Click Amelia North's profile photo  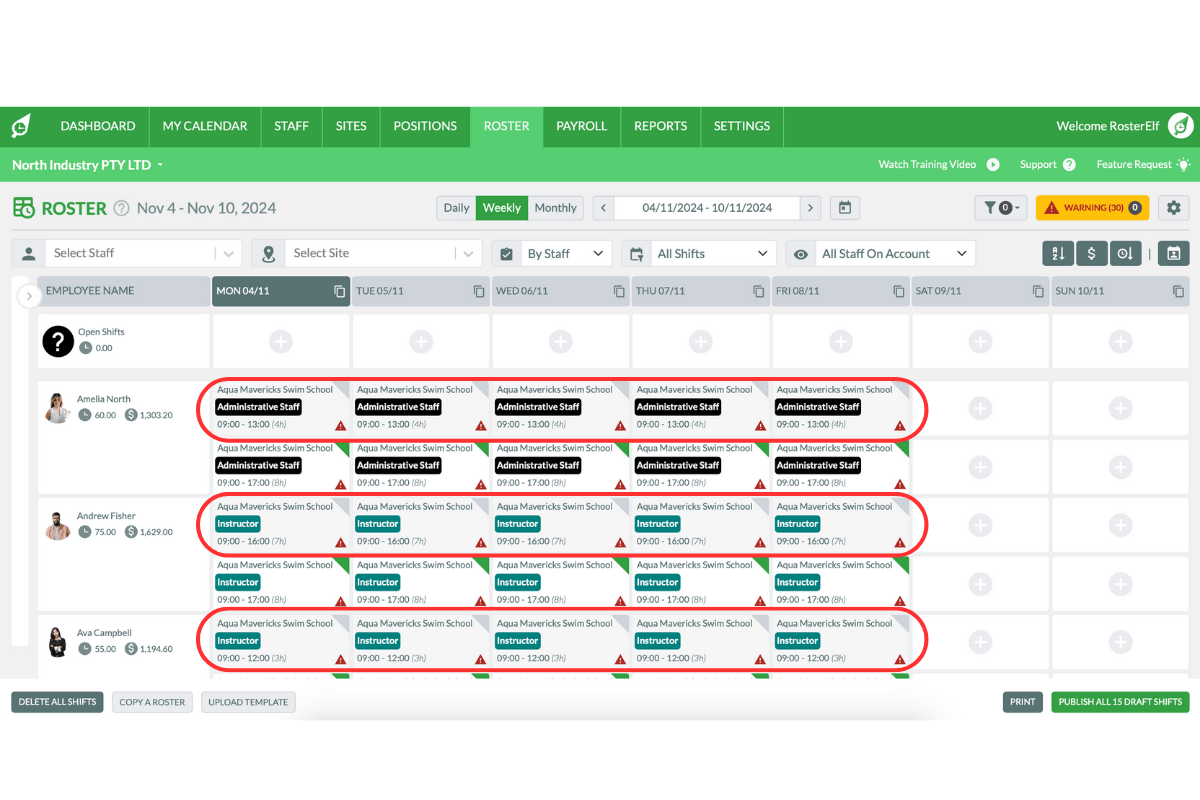pyautogui.click(x=57, y=407)
